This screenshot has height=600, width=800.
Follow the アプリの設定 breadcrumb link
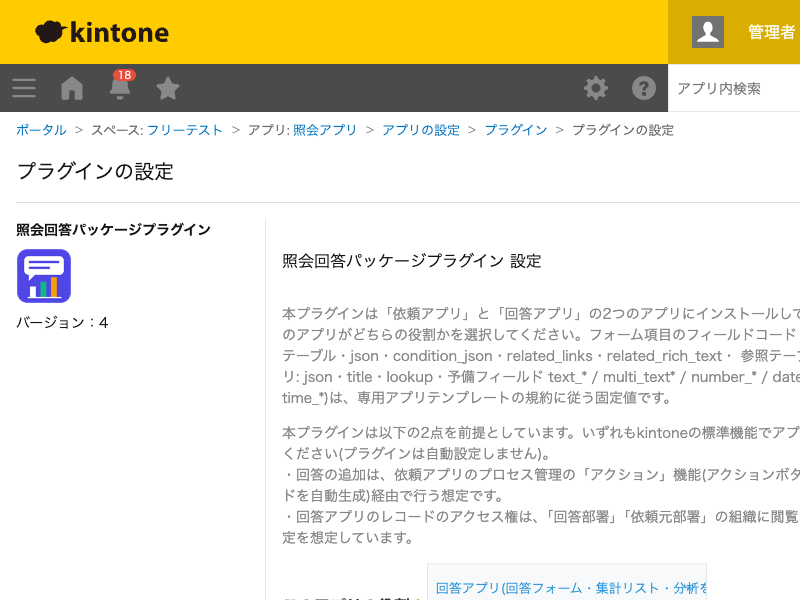point(421,130)
